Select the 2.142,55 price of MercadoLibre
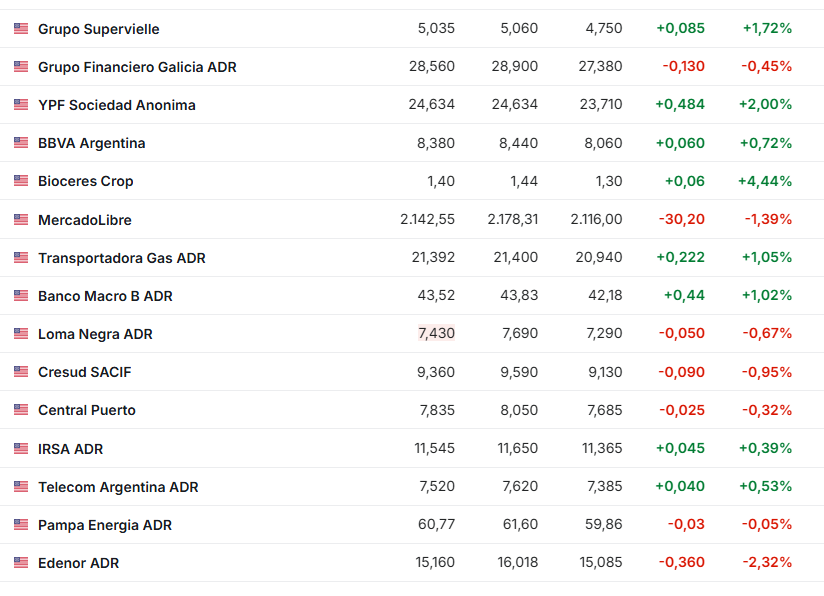The height and width of the screenshot is (596, 824). pyautogui.click(x=426, y=219)
